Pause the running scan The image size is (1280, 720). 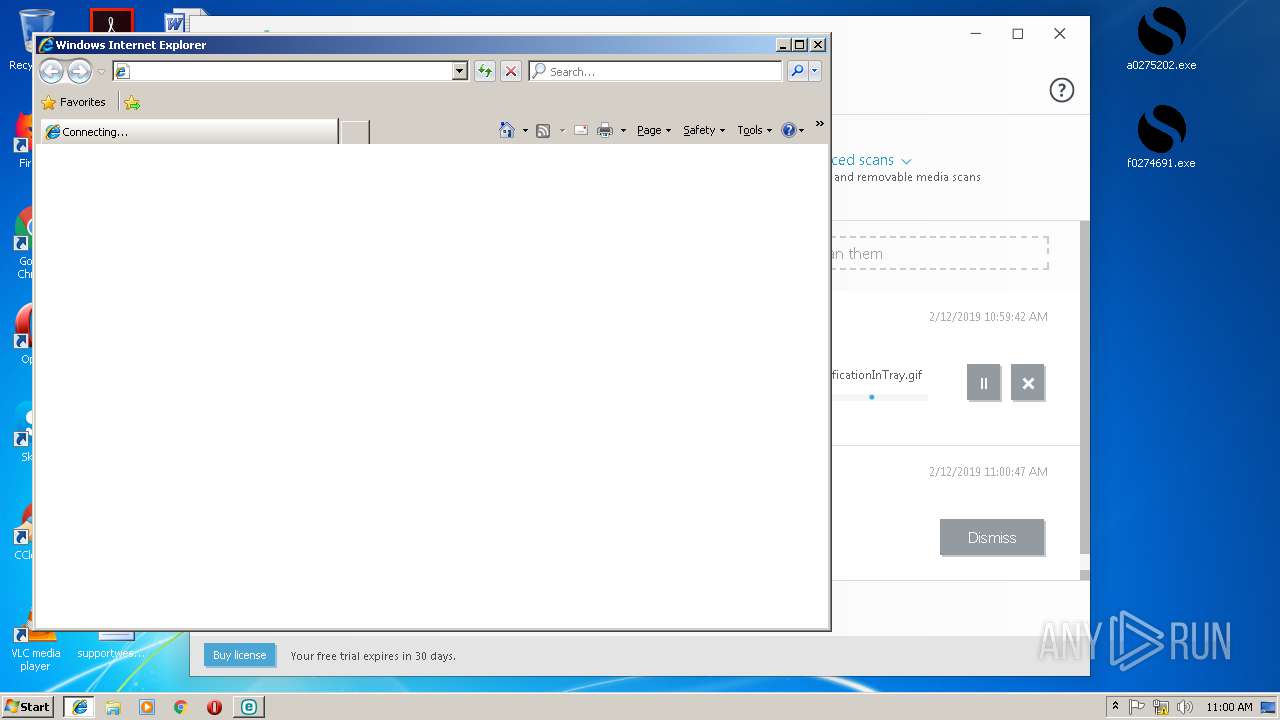click(983, 383)
